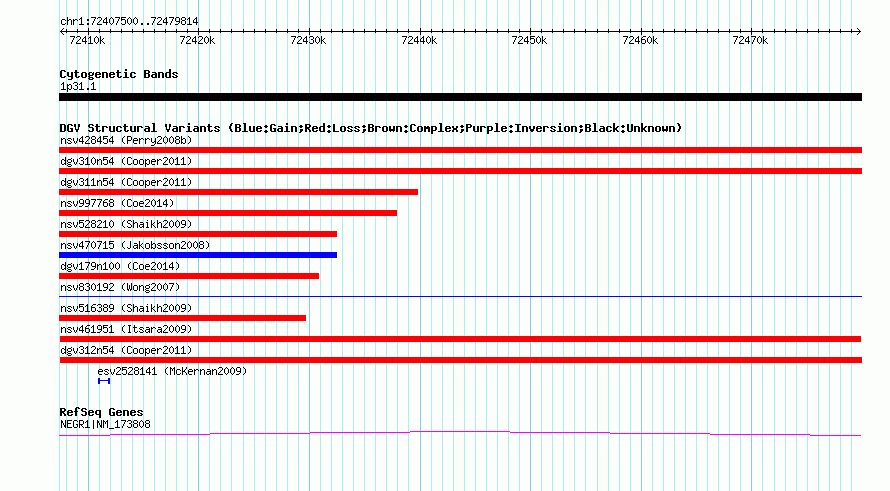This screenshot has height=491, width=890.
Task: Click the red dgv310n54 variant bar
Action: pos(460,171)
